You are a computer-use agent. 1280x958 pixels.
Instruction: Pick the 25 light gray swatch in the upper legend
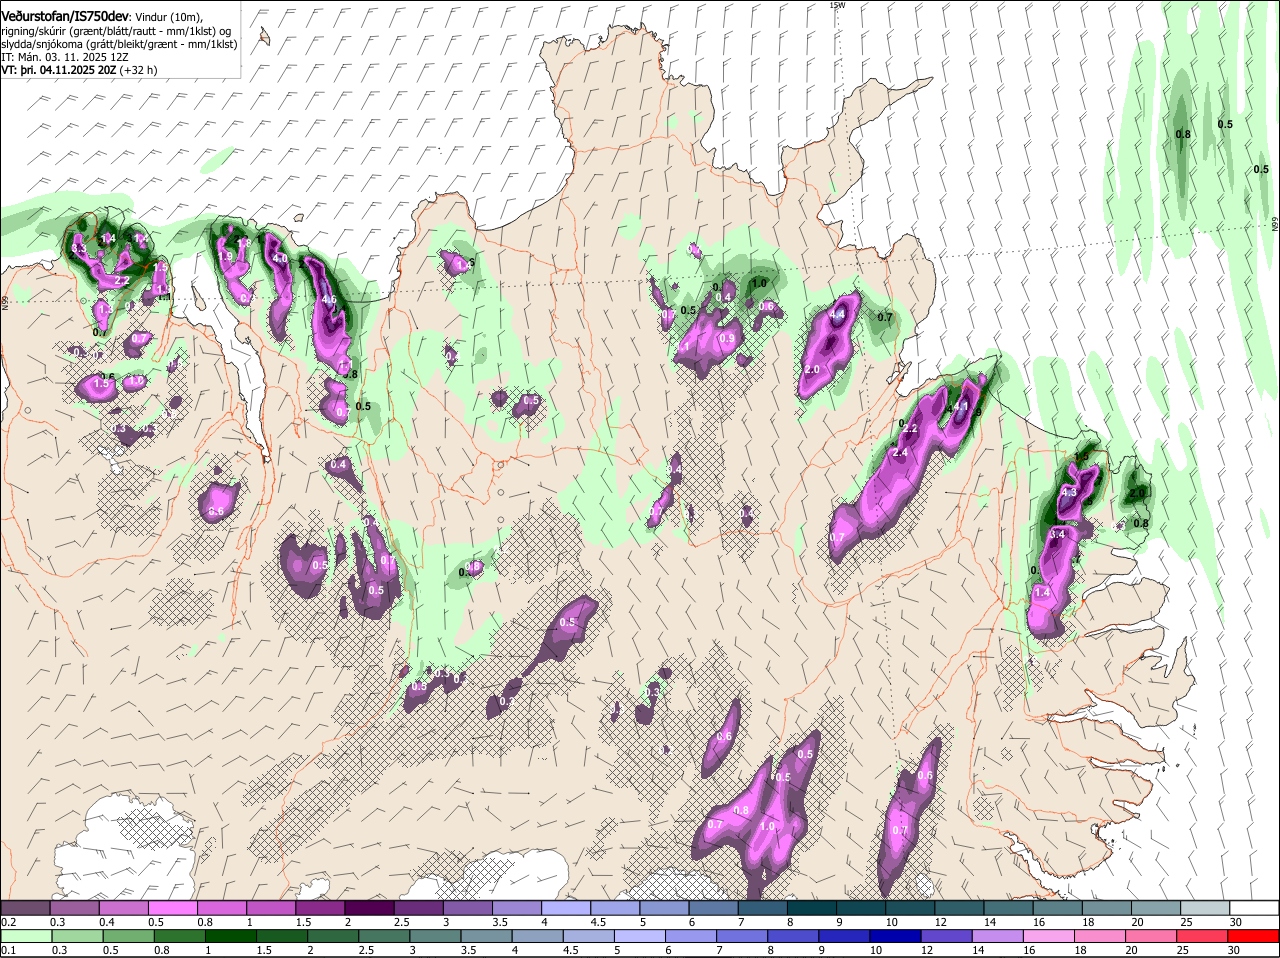(x=1205, y=907)
